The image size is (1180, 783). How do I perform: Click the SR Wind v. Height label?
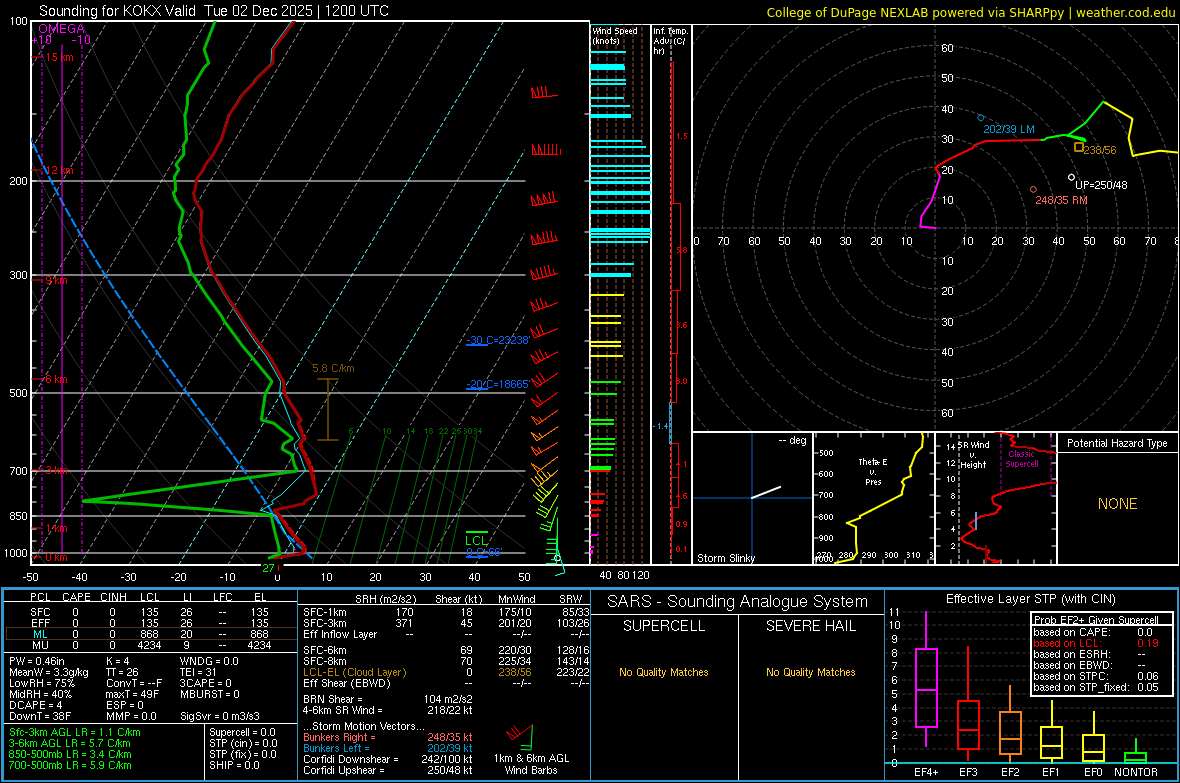click(x=974, y=455)
